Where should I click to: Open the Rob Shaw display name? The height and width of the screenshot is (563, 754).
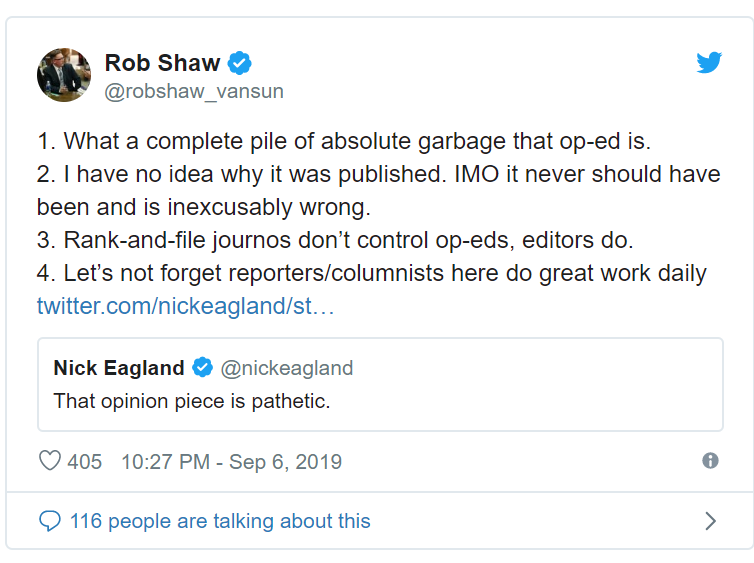click(163, 63)
